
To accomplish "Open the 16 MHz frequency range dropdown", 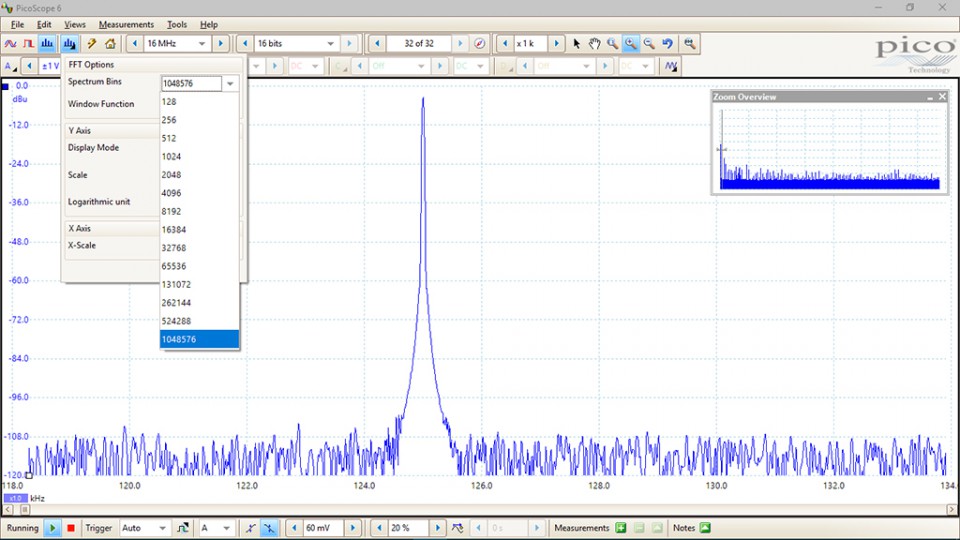I will [202, 44].
